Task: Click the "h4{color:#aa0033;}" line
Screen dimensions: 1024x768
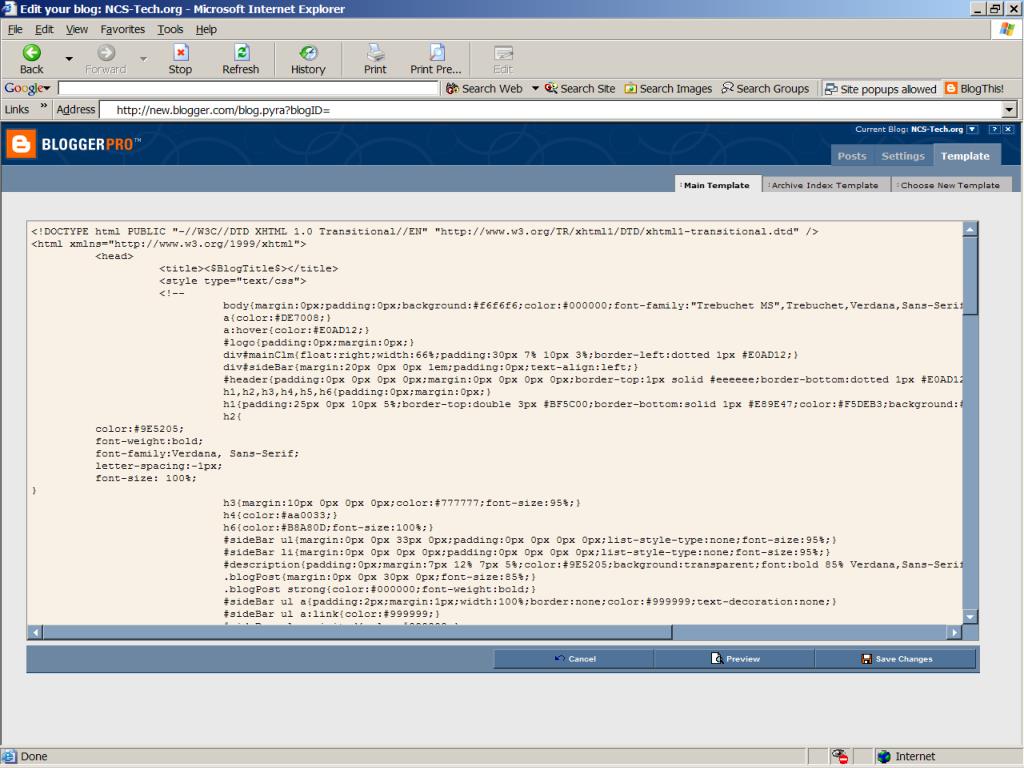Action: tap(280, 515)
